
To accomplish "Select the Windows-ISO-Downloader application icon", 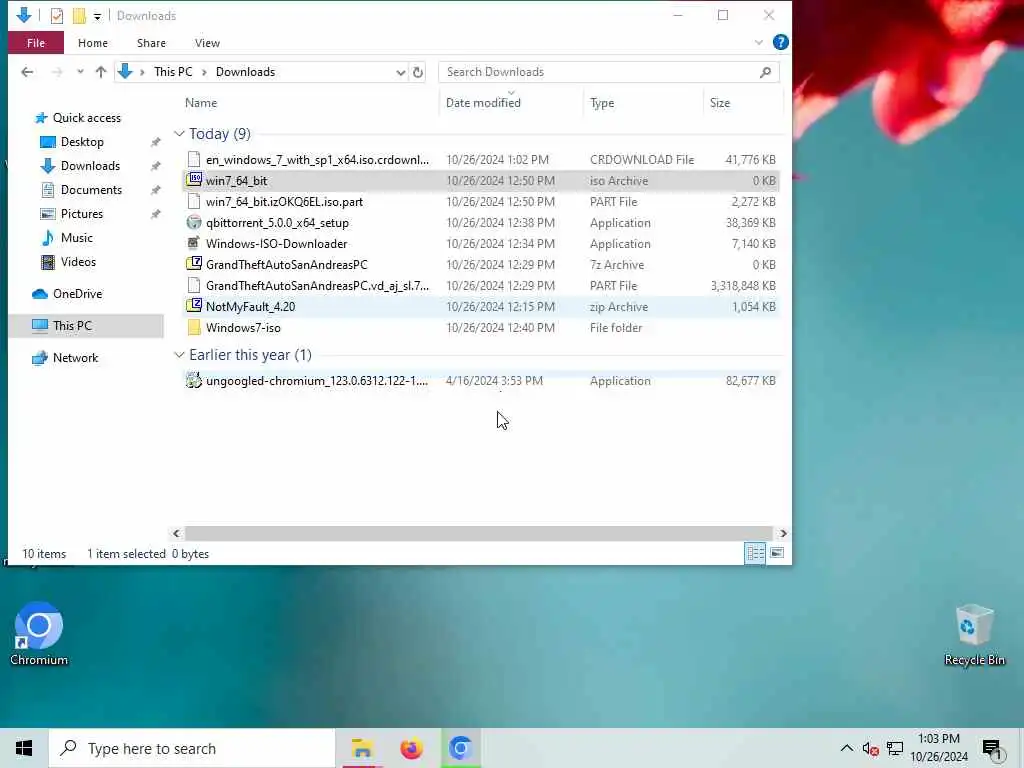I will (x=194, y=243).
